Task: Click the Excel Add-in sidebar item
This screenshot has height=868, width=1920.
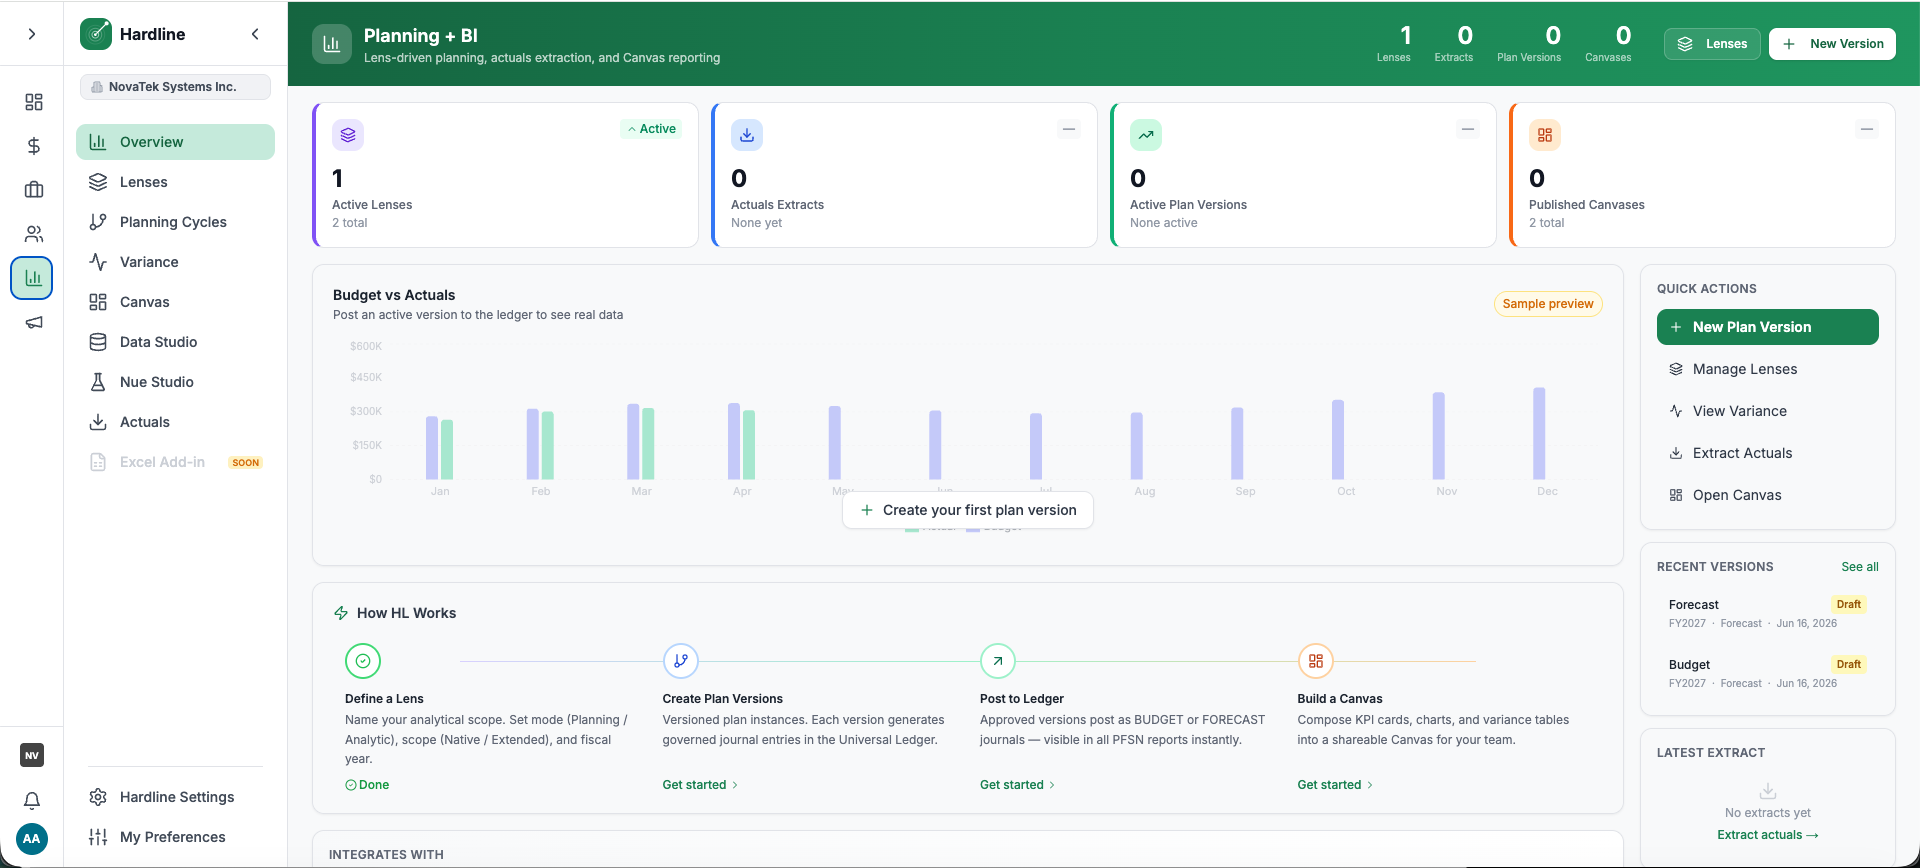Action: click(175, 462)
